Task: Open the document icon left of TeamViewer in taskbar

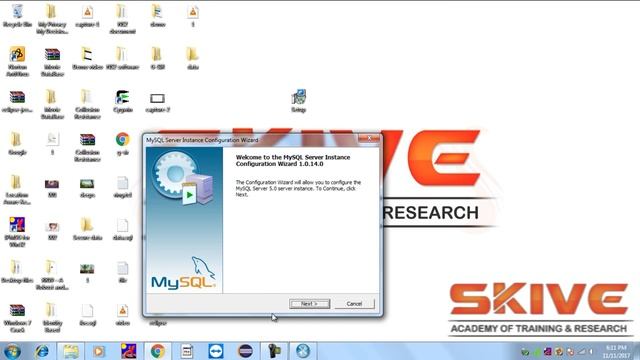Action: coord(187,351)
